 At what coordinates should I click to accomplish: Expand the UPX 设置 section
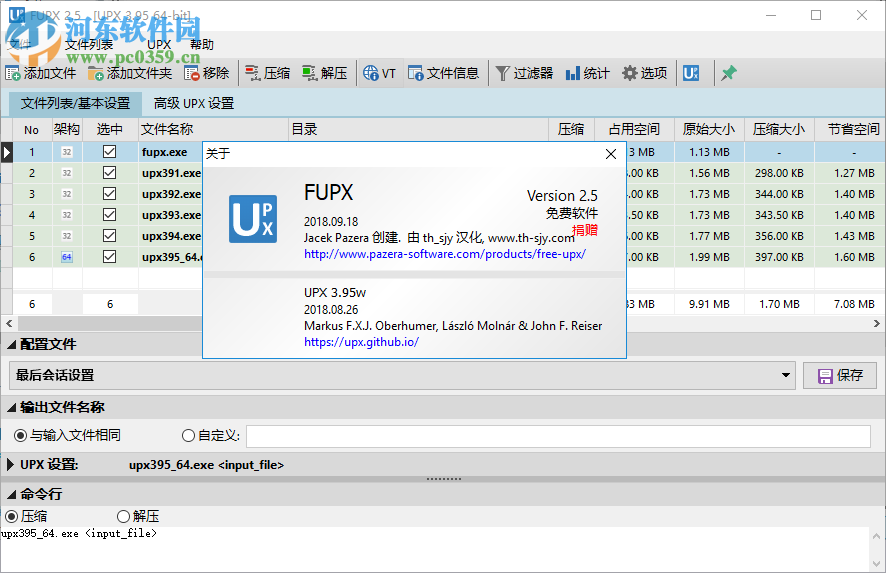pyautogui.click(x=10, y=465)
